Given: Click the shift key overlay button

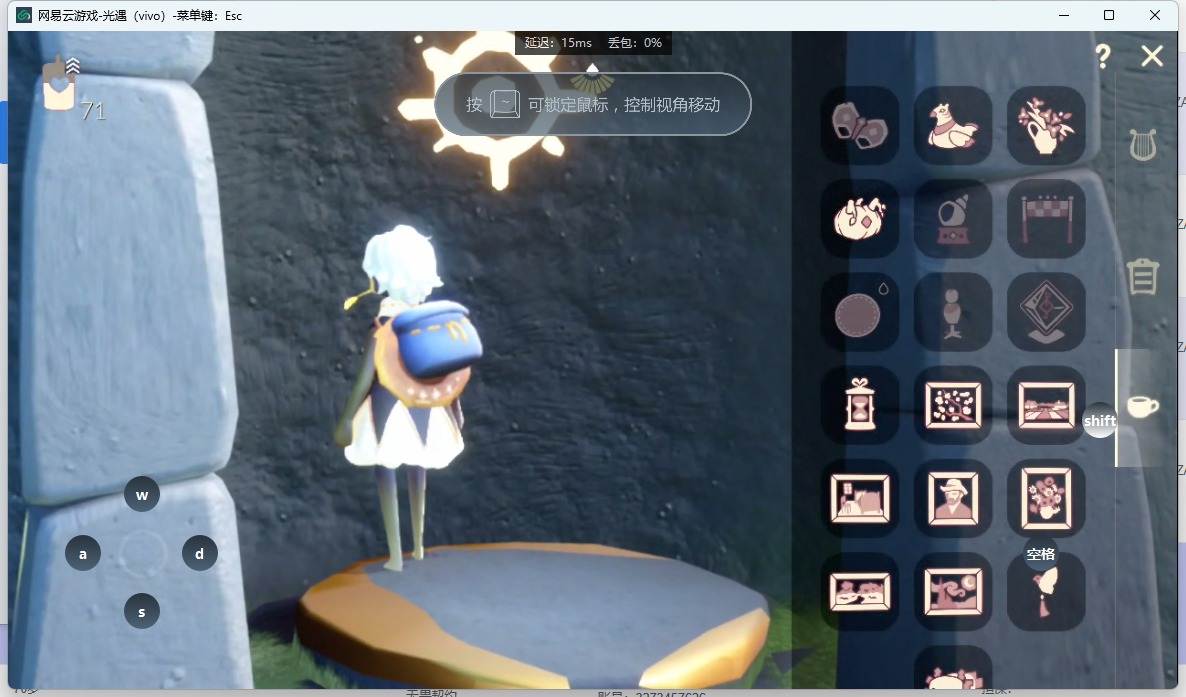Looking at the screenshot, I should [1100, 421].
